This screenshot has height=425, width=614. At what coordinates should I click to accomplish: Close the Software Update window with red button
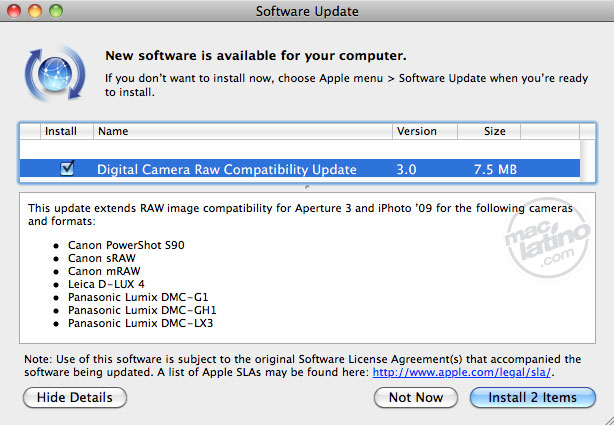pos(14,11)
